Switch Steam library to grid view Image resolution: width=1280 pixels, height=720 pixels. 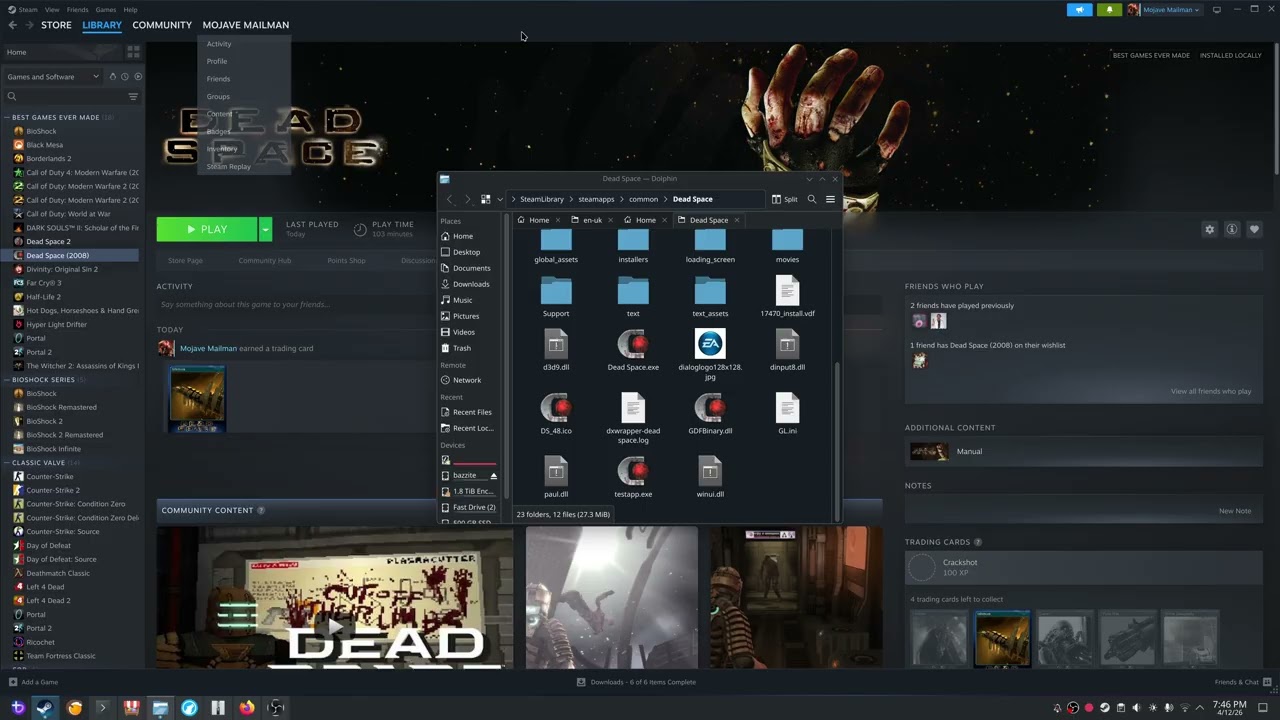[x=133, y=52]
